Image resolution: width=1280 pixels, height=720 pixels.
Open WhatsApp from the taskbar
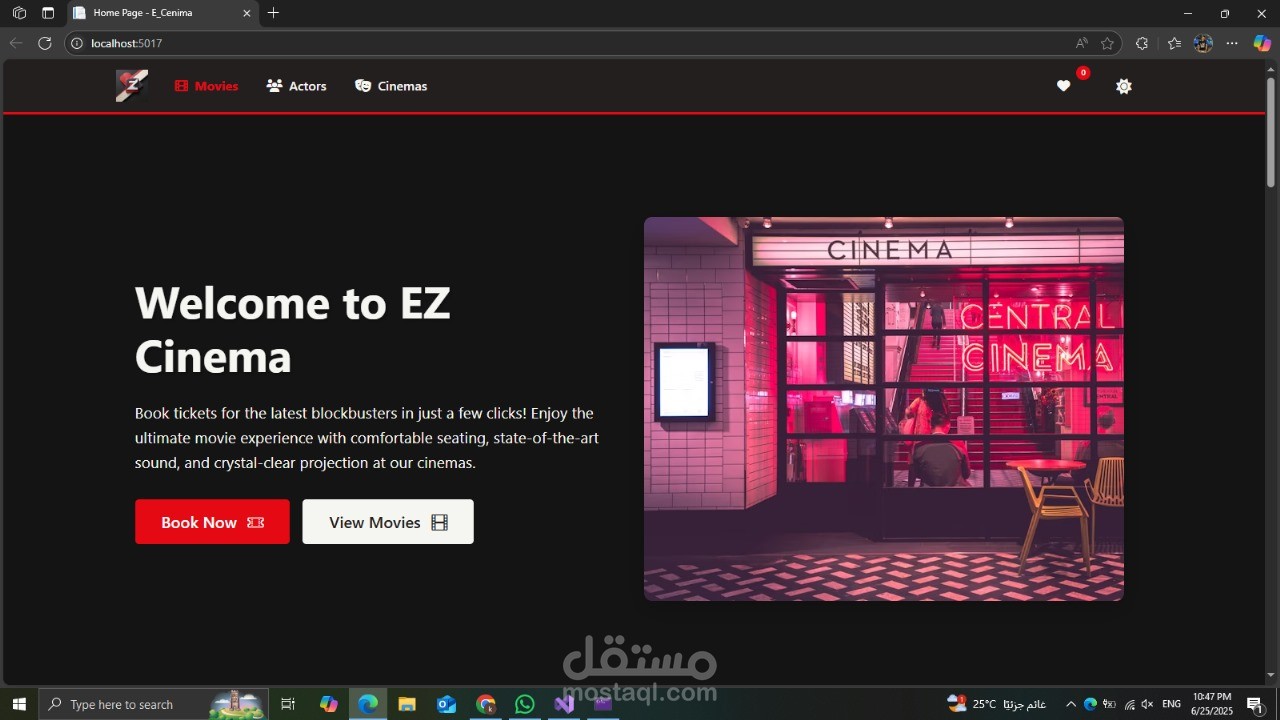tap(524, 704)
